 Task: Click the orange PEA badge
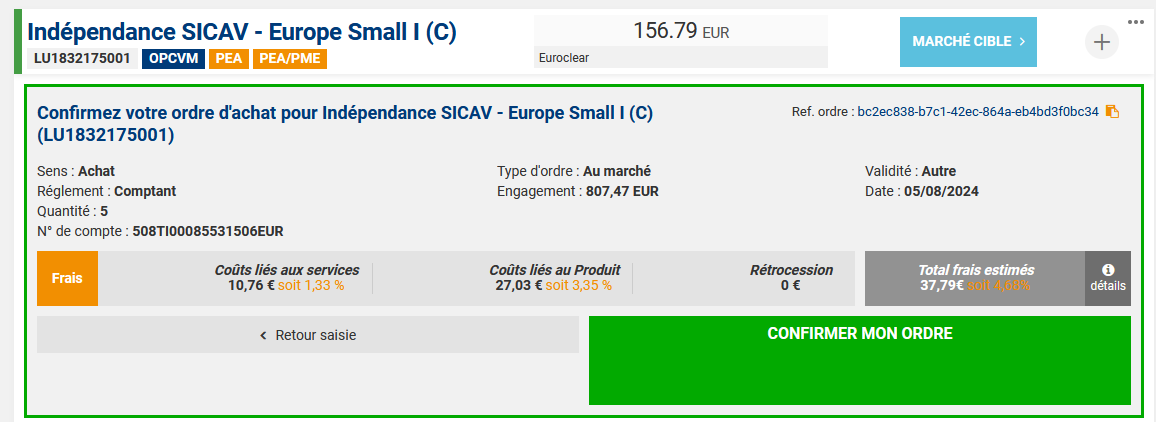click(x=230, y=58)
